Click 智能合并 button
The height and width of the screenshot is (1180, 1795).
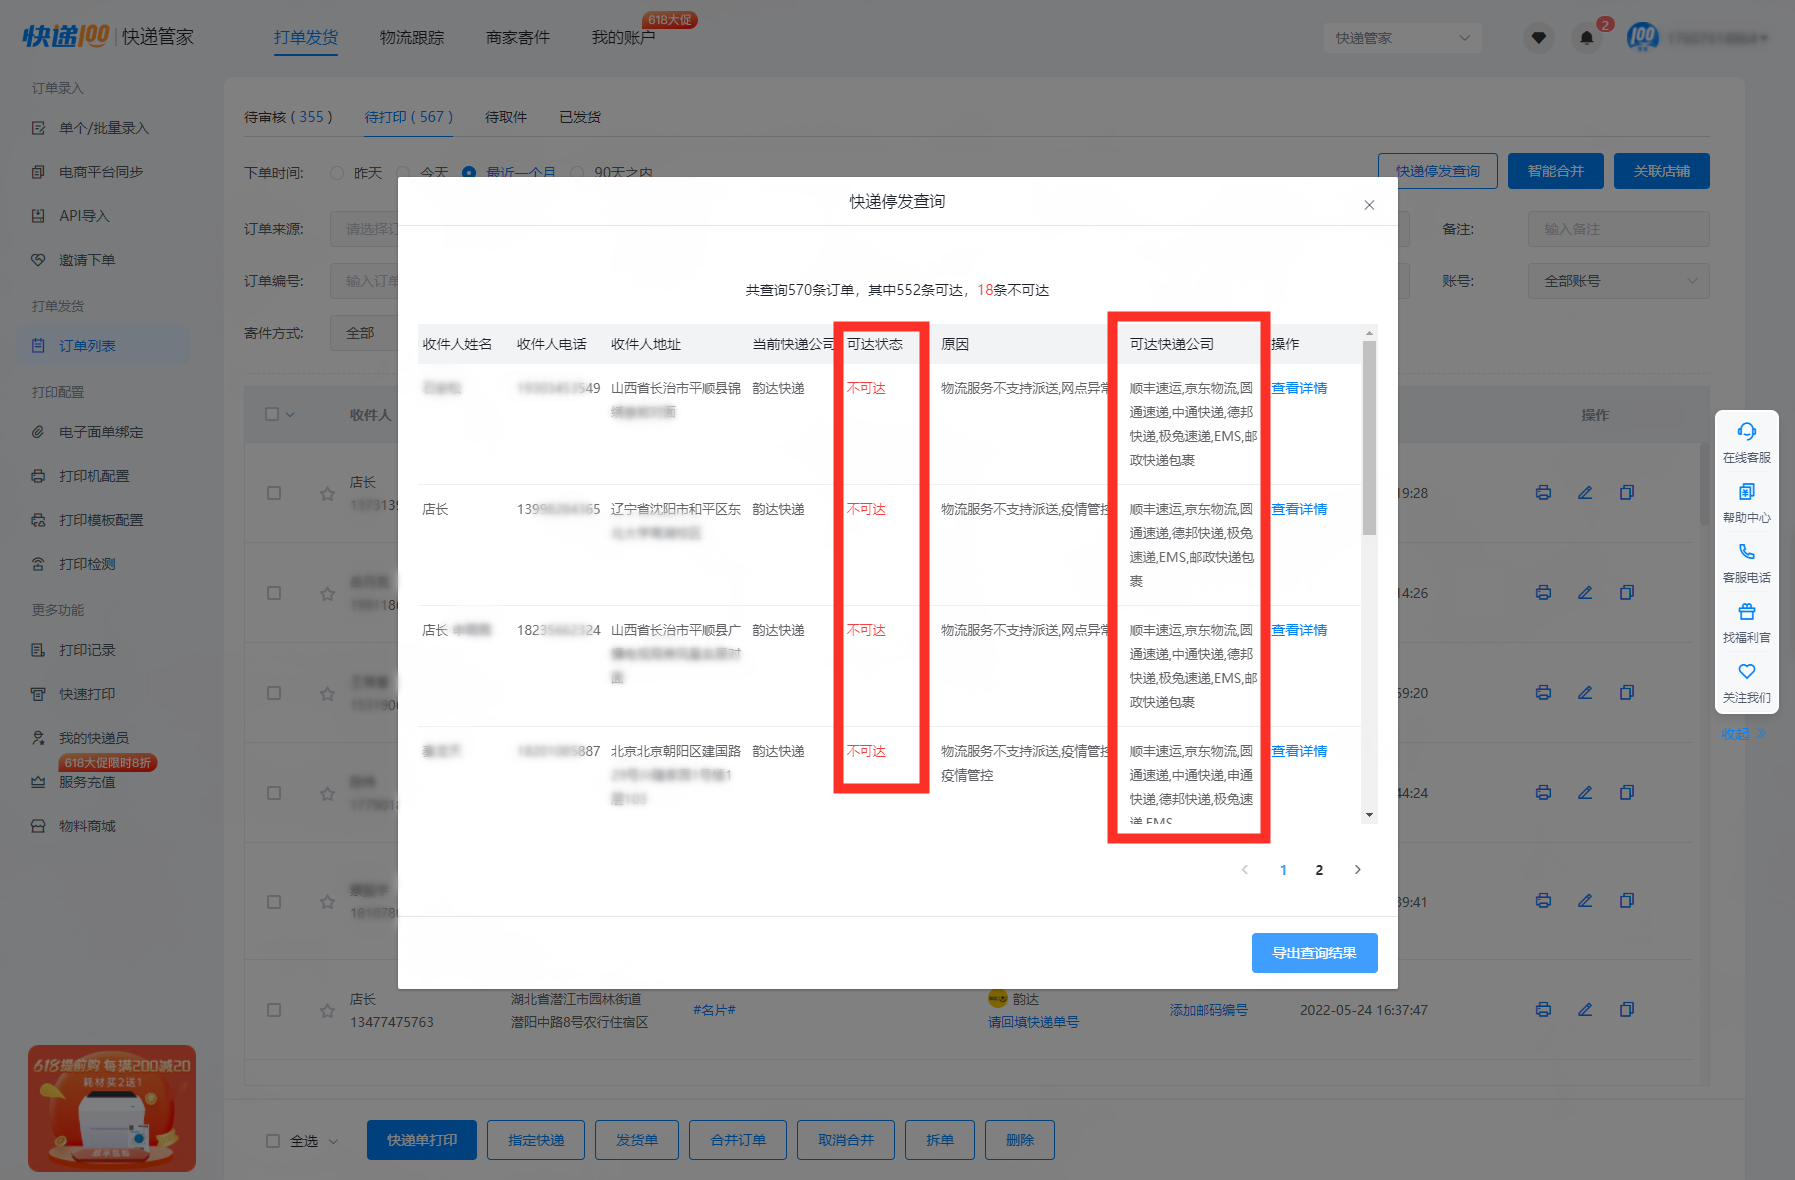pos(1555,171)
